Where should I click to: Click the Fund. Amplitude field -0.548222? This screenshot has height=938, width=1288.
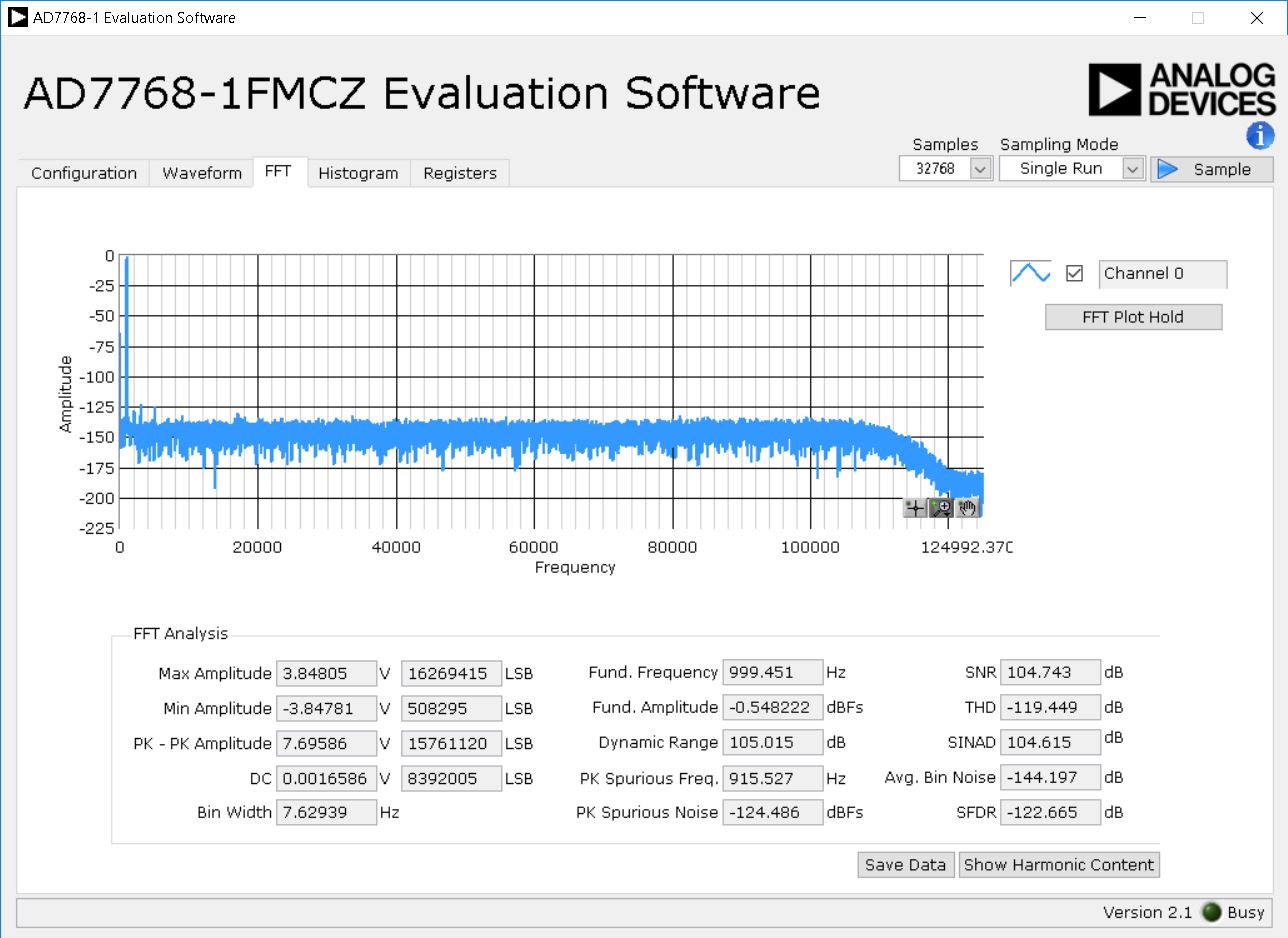773,707
